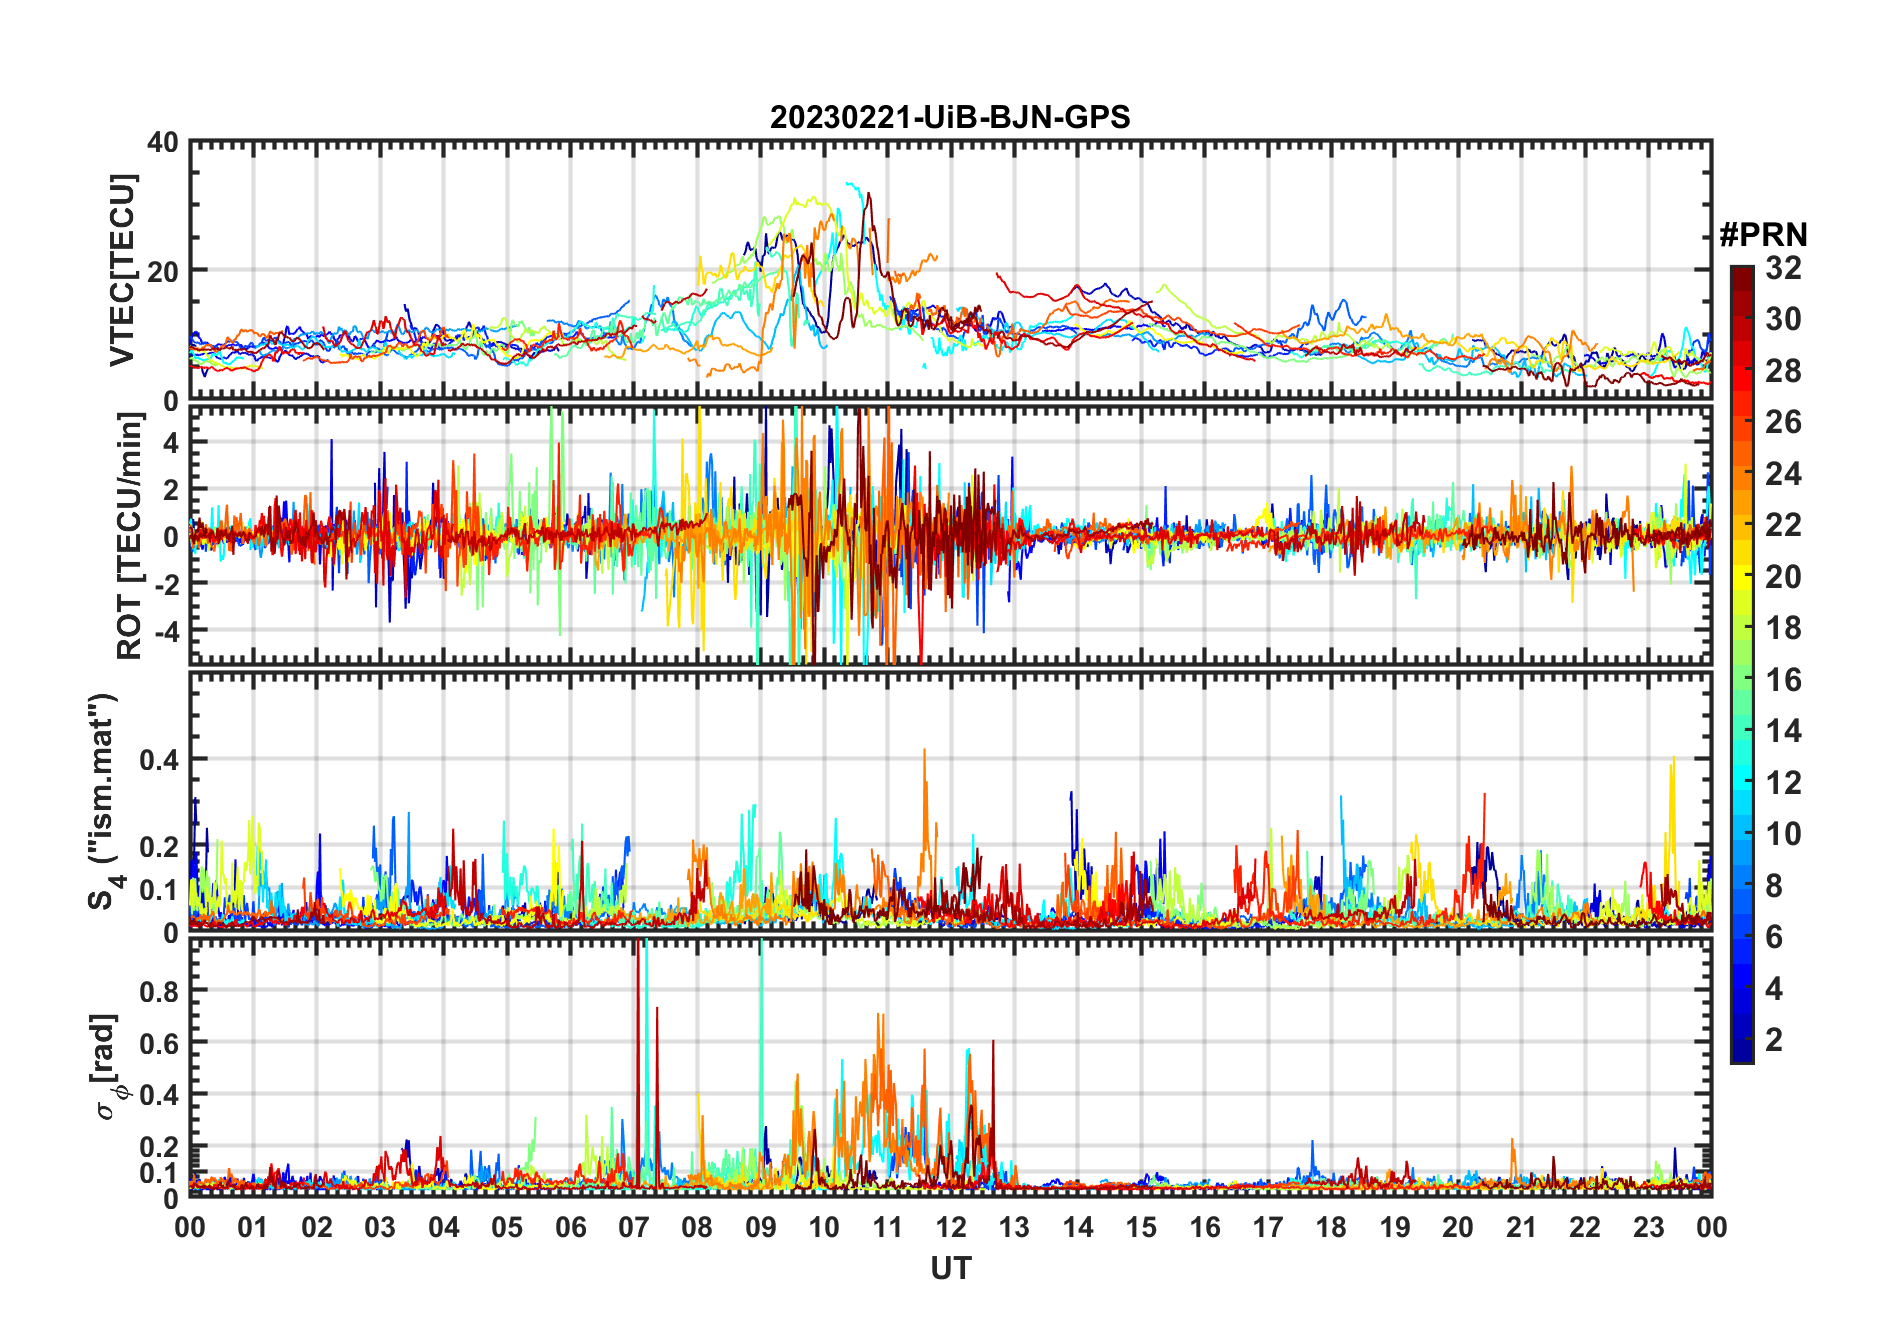The width and height of the screenshot is (1902, 1330).
Task: Click the ROT [TECU/min] y-axis label
Action: [129, 536]
